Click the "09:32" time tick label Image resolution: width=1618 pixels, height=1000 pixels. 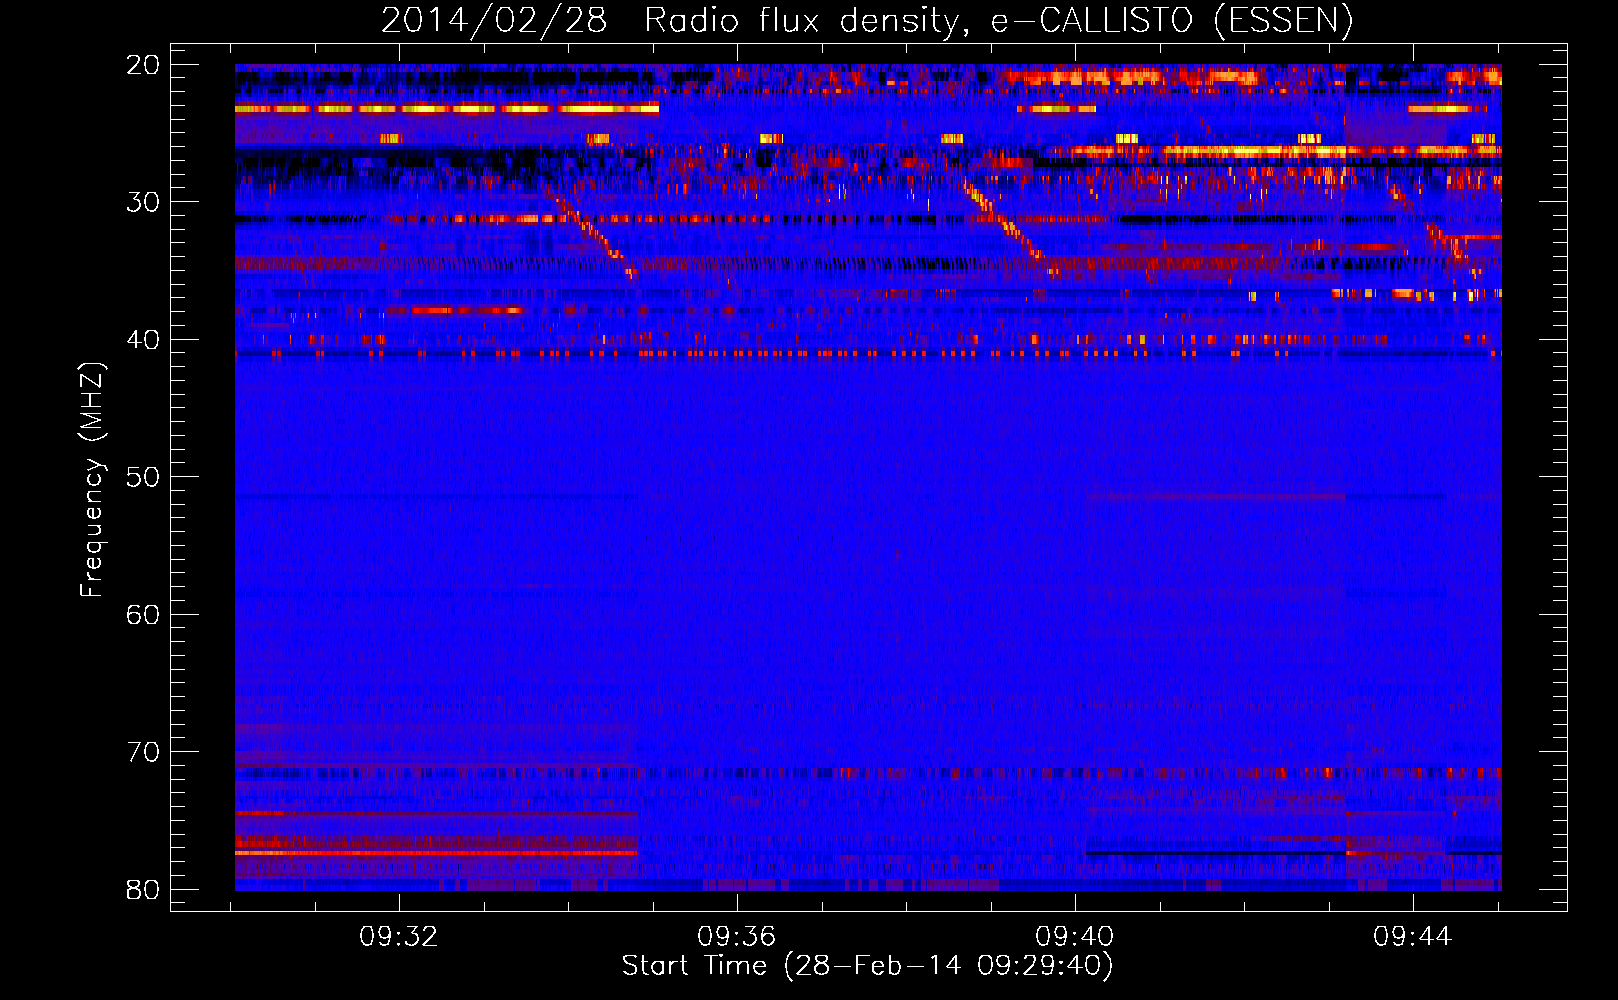399,937
